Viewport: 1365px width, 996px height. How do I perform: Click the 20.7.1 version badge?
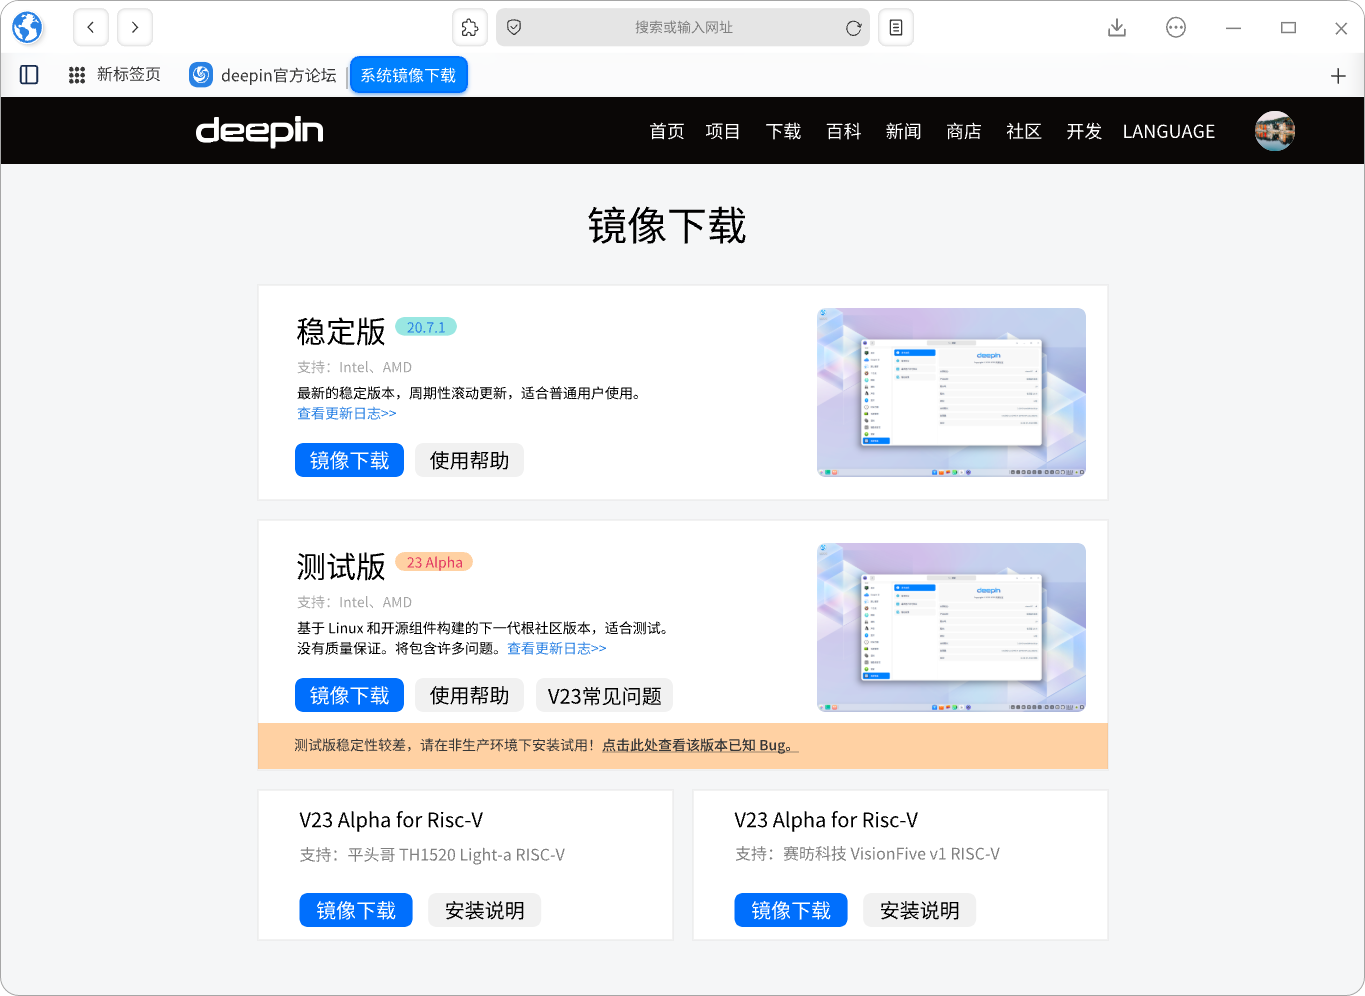tap(426, 327)
